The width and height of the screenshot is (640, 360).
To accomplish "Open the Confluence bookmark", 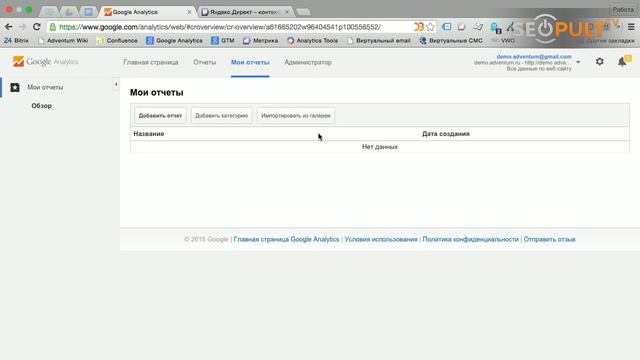I will coord(117,40).
